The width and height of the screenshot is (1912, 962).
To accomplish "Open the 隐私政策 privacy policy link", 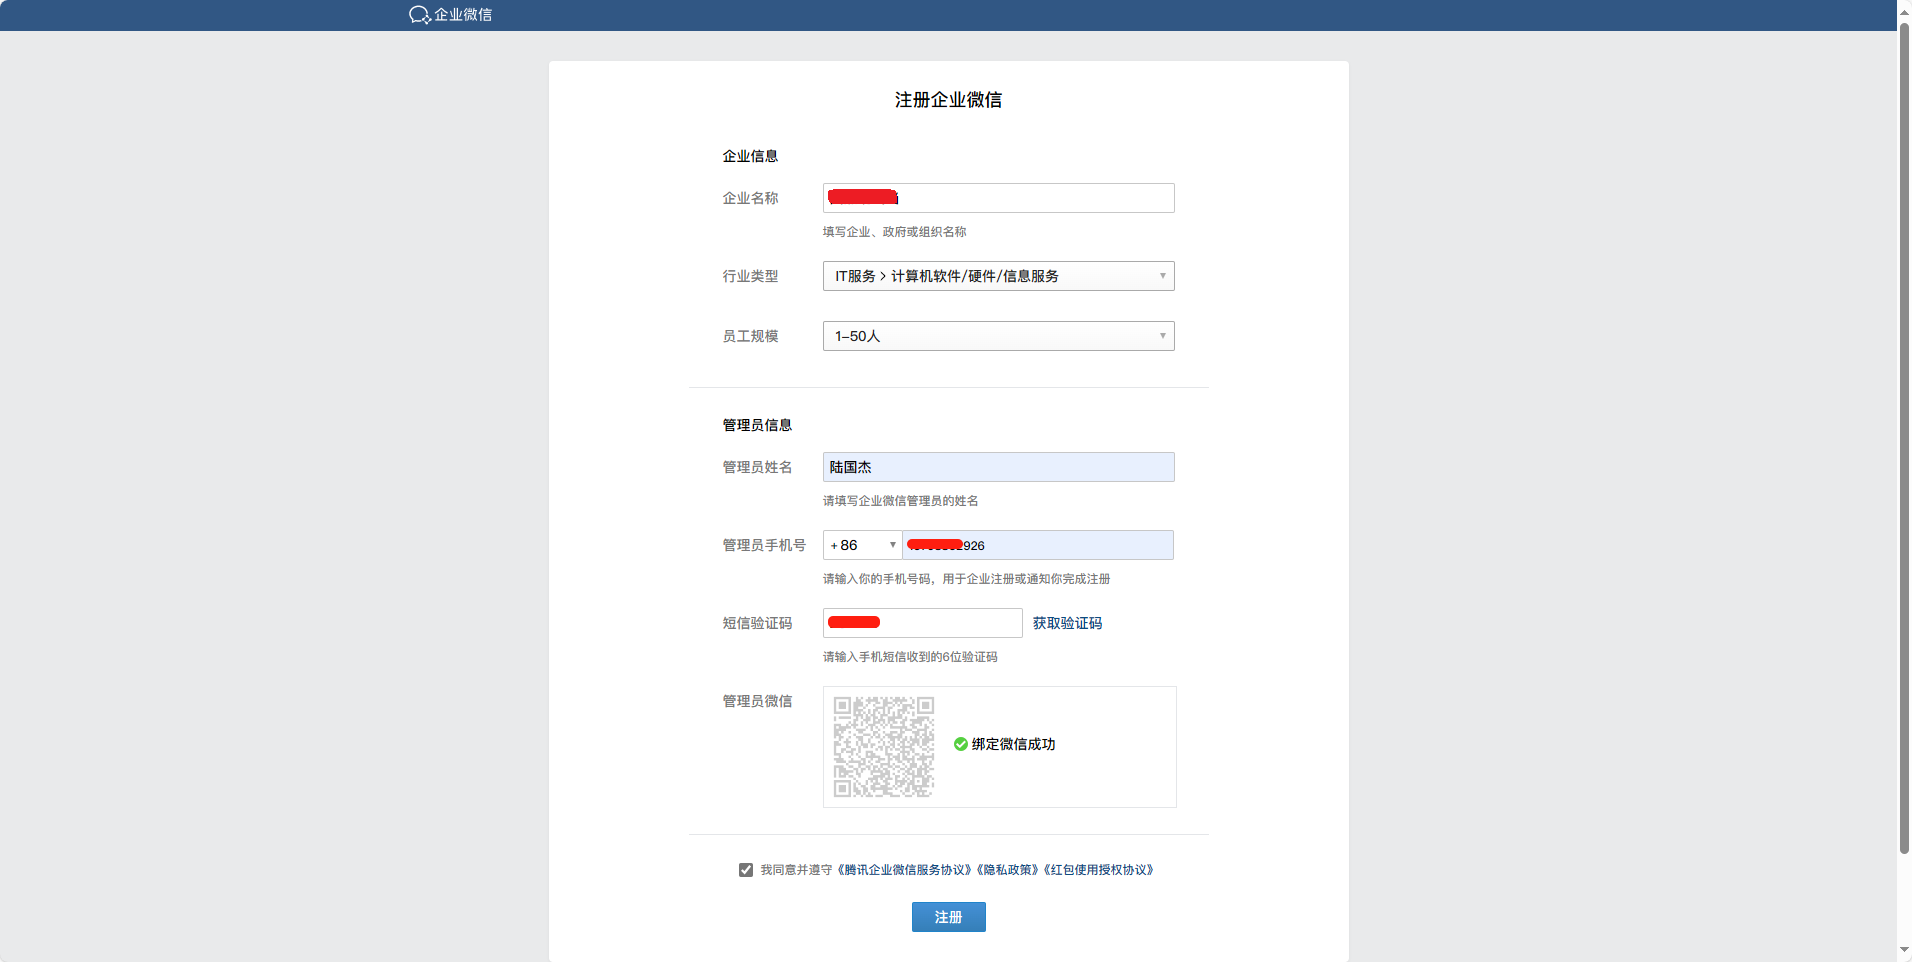I will [1009, 870].
